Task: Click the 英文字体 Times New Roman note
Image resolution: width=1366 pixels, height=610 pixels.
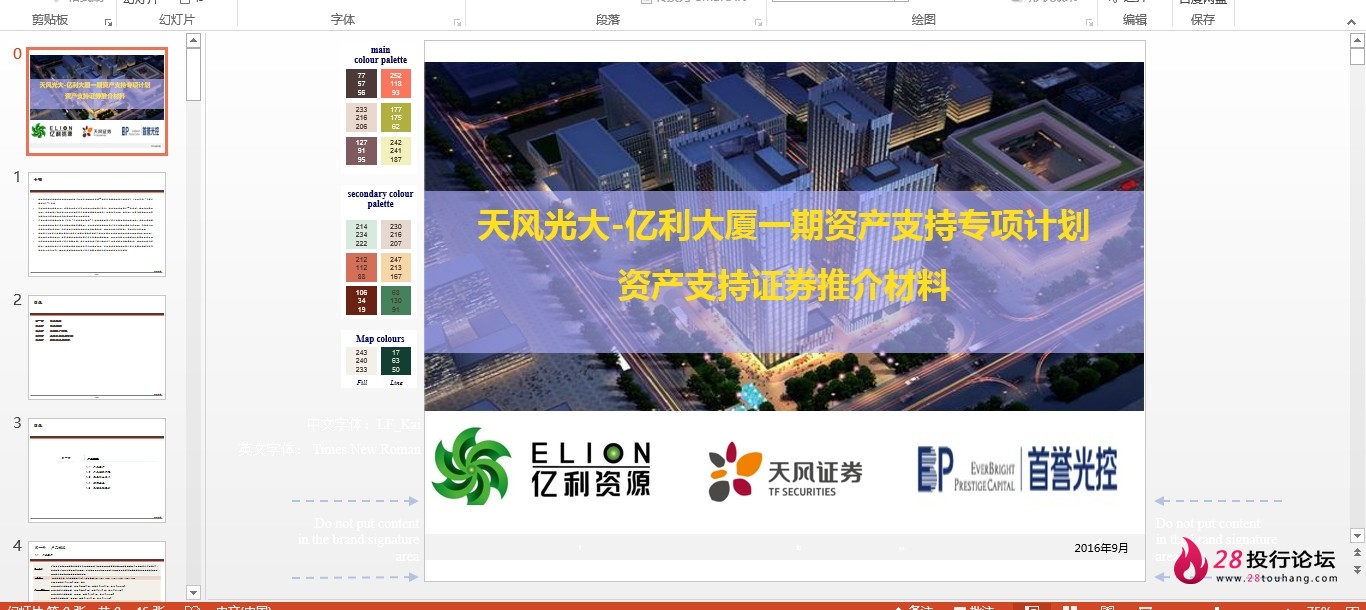Action: coord(330,450)
